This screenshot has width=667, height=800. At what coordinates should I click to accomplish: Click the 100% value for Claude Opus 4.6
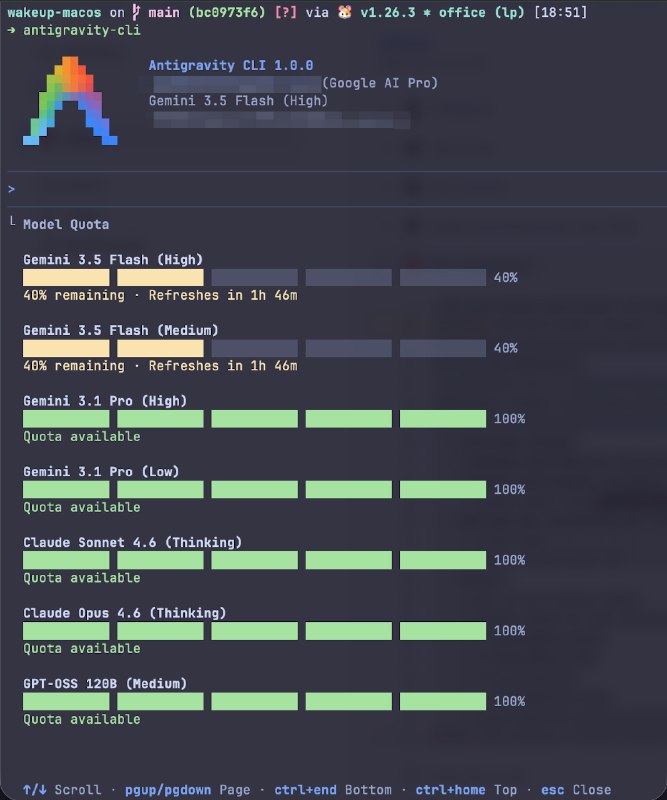pyautogui.click(x=509, y=631)
